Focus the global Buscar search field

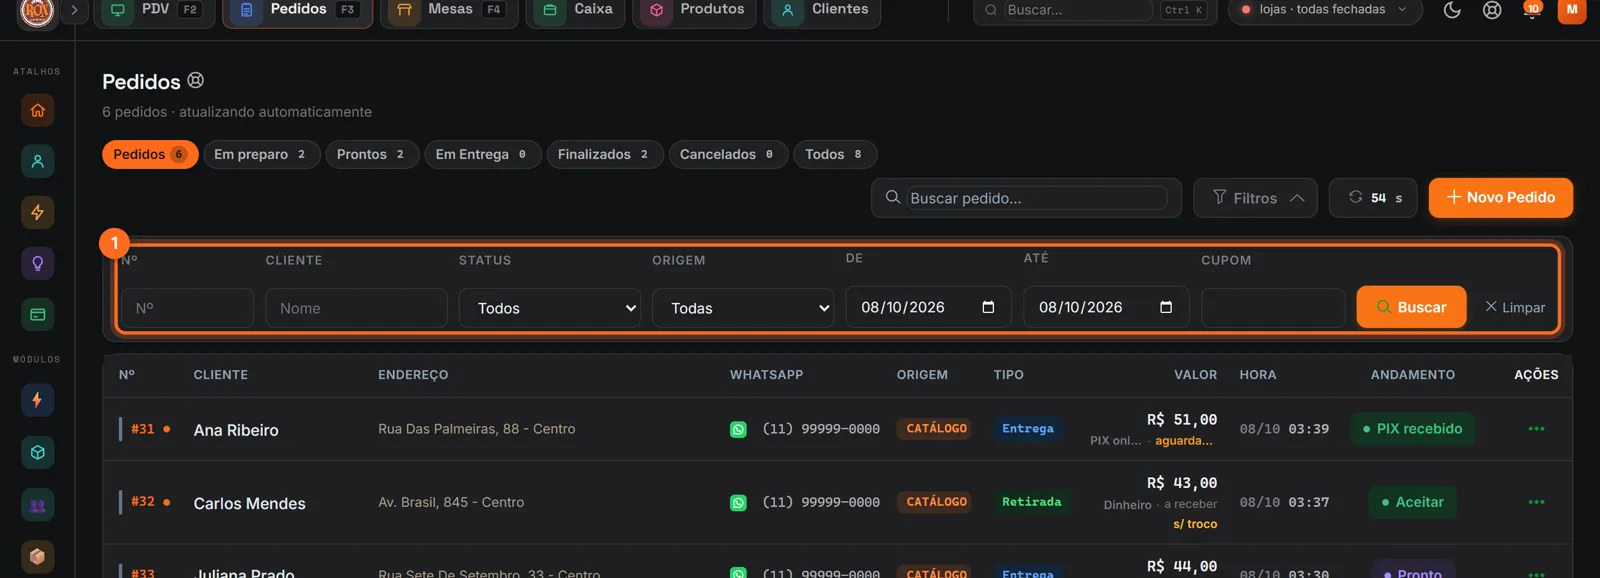coord(1077,10)
